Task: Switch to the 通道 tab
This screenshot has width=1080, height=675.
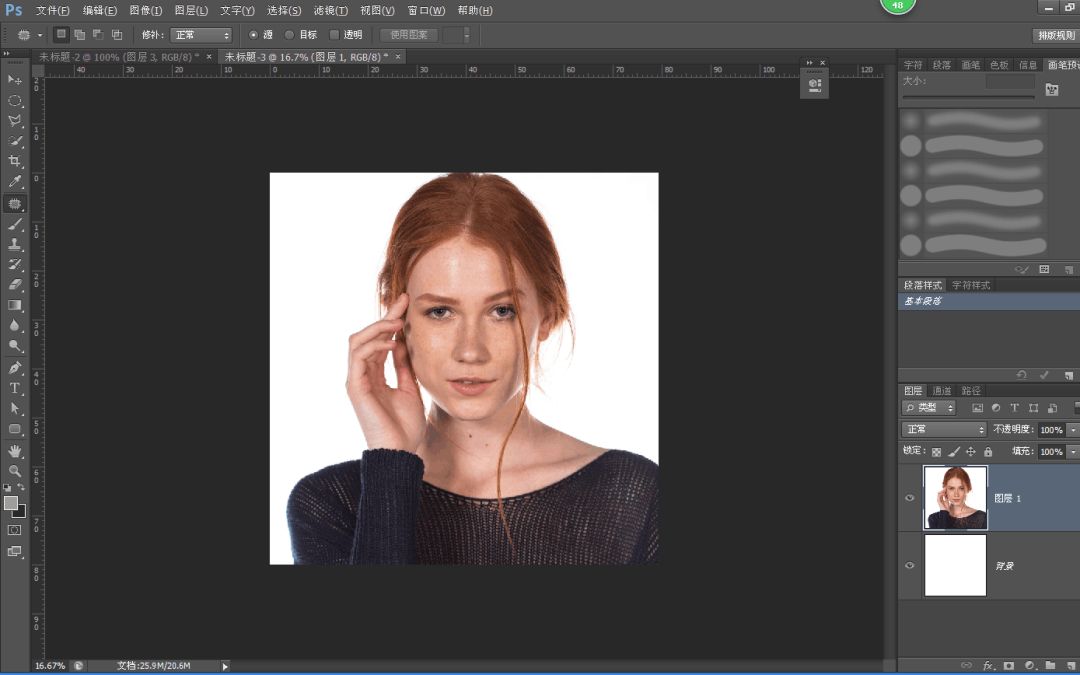Action: [942, 391]
